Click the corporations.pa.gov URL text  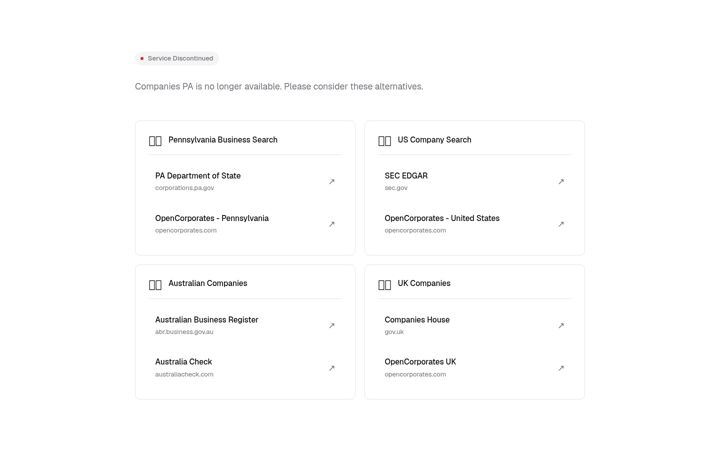coord(185,188)
